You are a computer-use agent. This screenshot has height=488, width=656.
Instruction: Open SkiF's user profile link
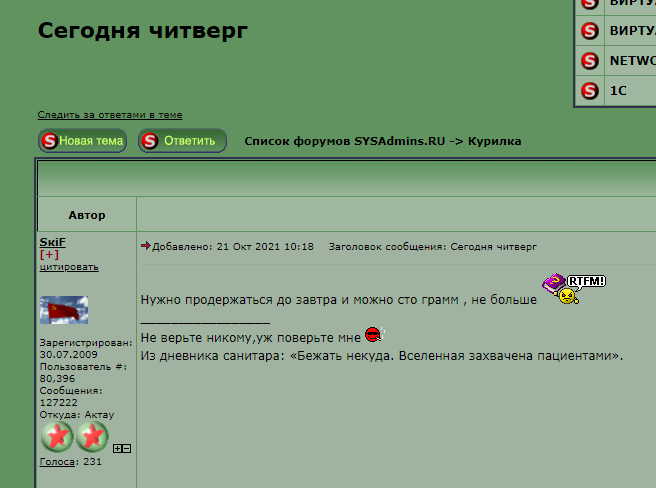coord(53,242)
